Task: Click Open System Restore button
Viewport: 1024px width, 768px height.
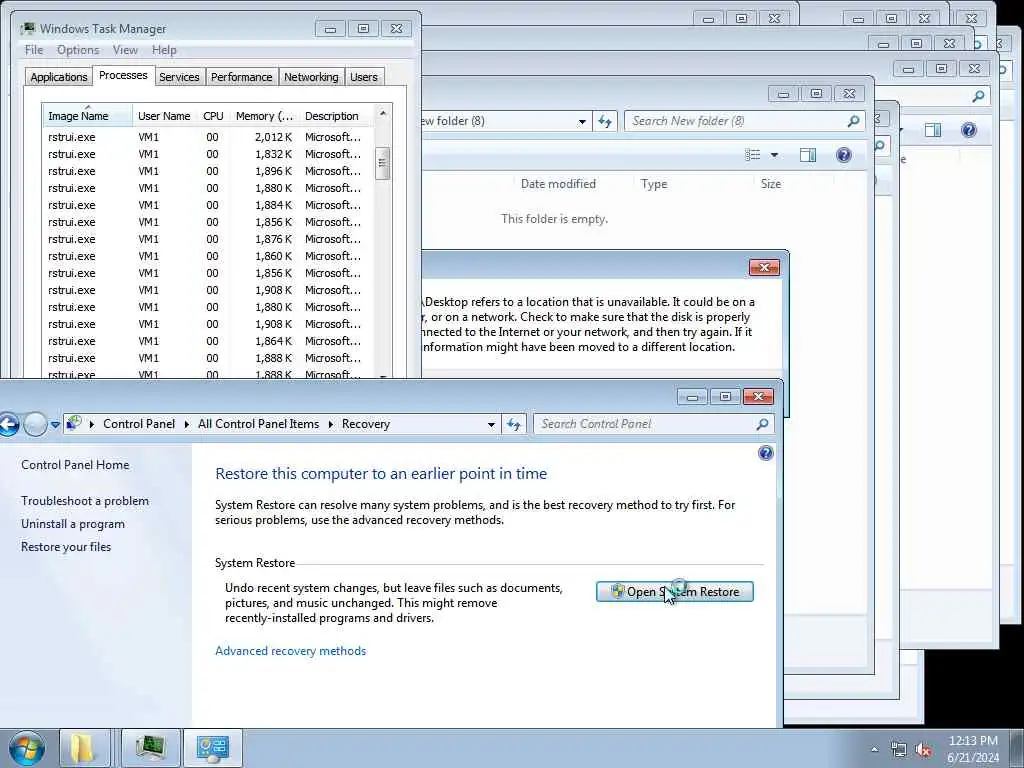Action: [x=675, y=592]
